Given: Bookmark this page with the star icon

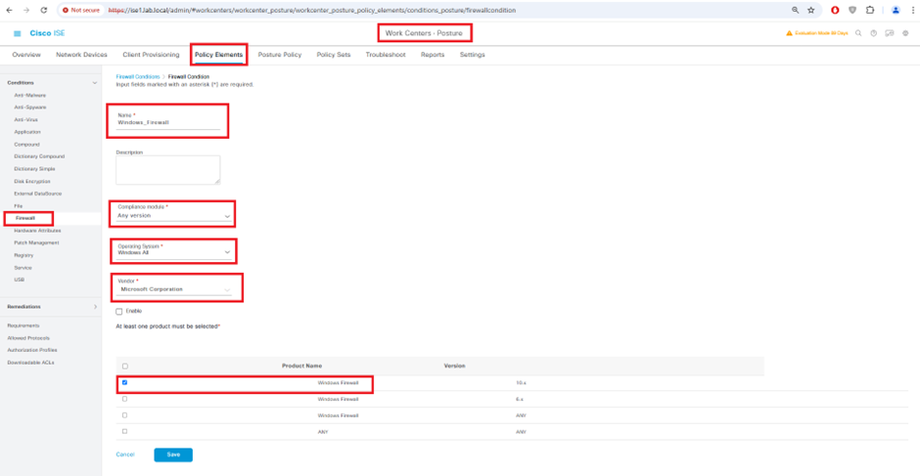Looking at the screenshot, I should pyautogui.click(x=811, y=10).
